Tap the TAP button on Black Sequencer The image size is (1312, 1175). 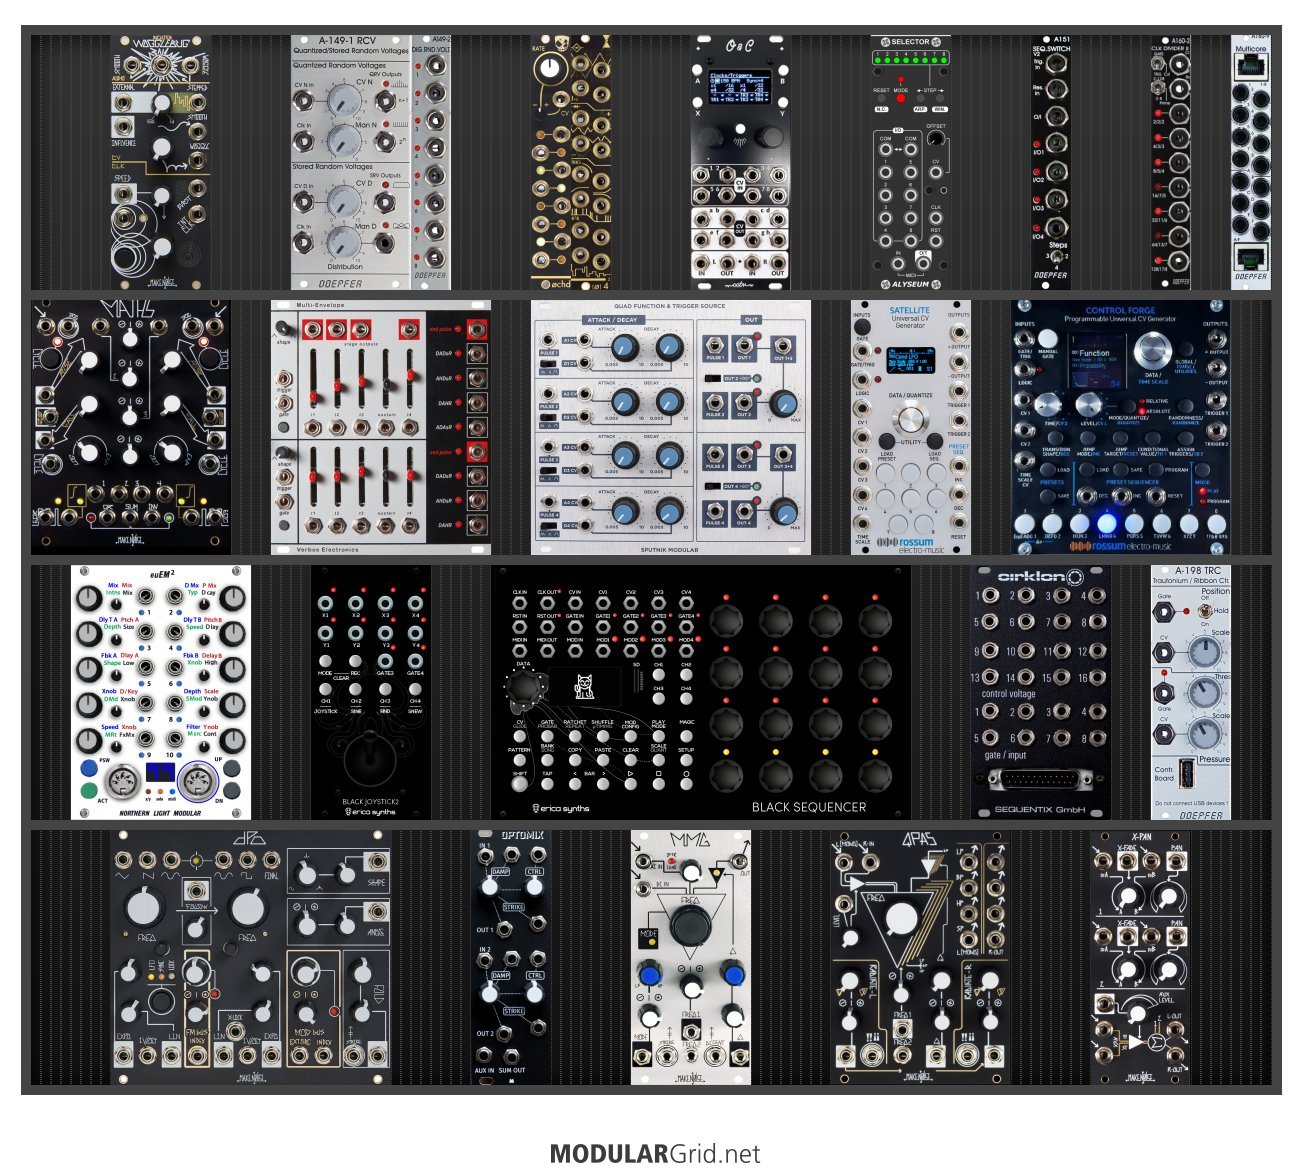(x=547, y=785)
